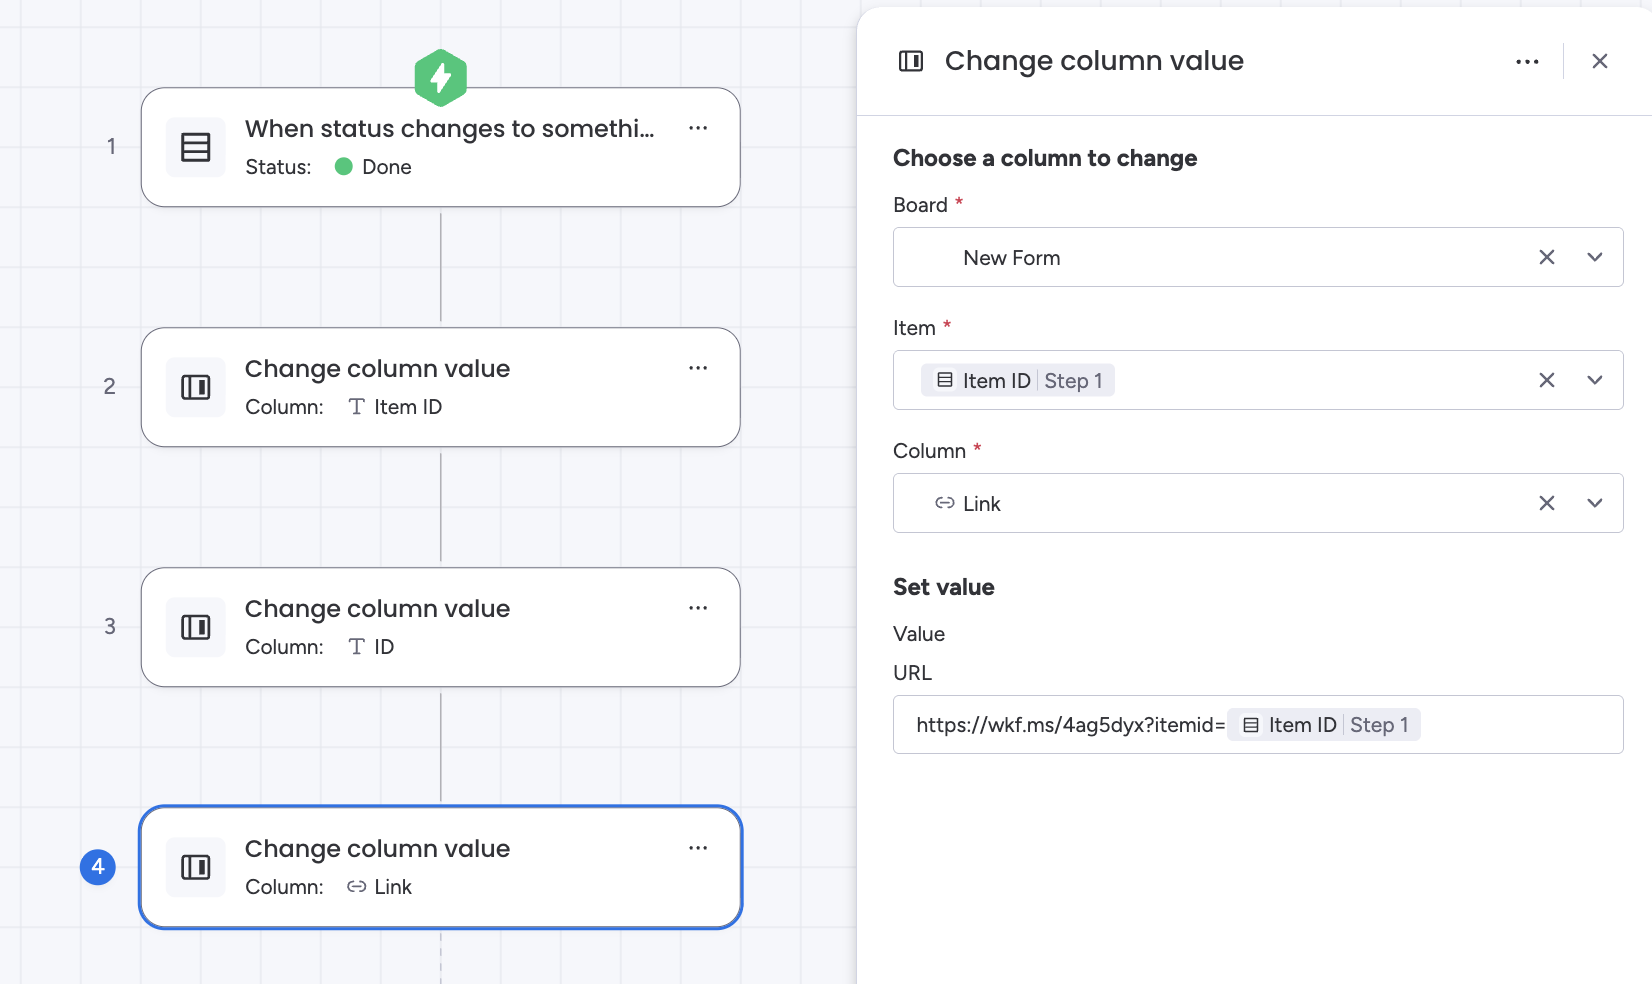
Task: Expand the Board dropdown chevron
Action: pos(1595,257)
